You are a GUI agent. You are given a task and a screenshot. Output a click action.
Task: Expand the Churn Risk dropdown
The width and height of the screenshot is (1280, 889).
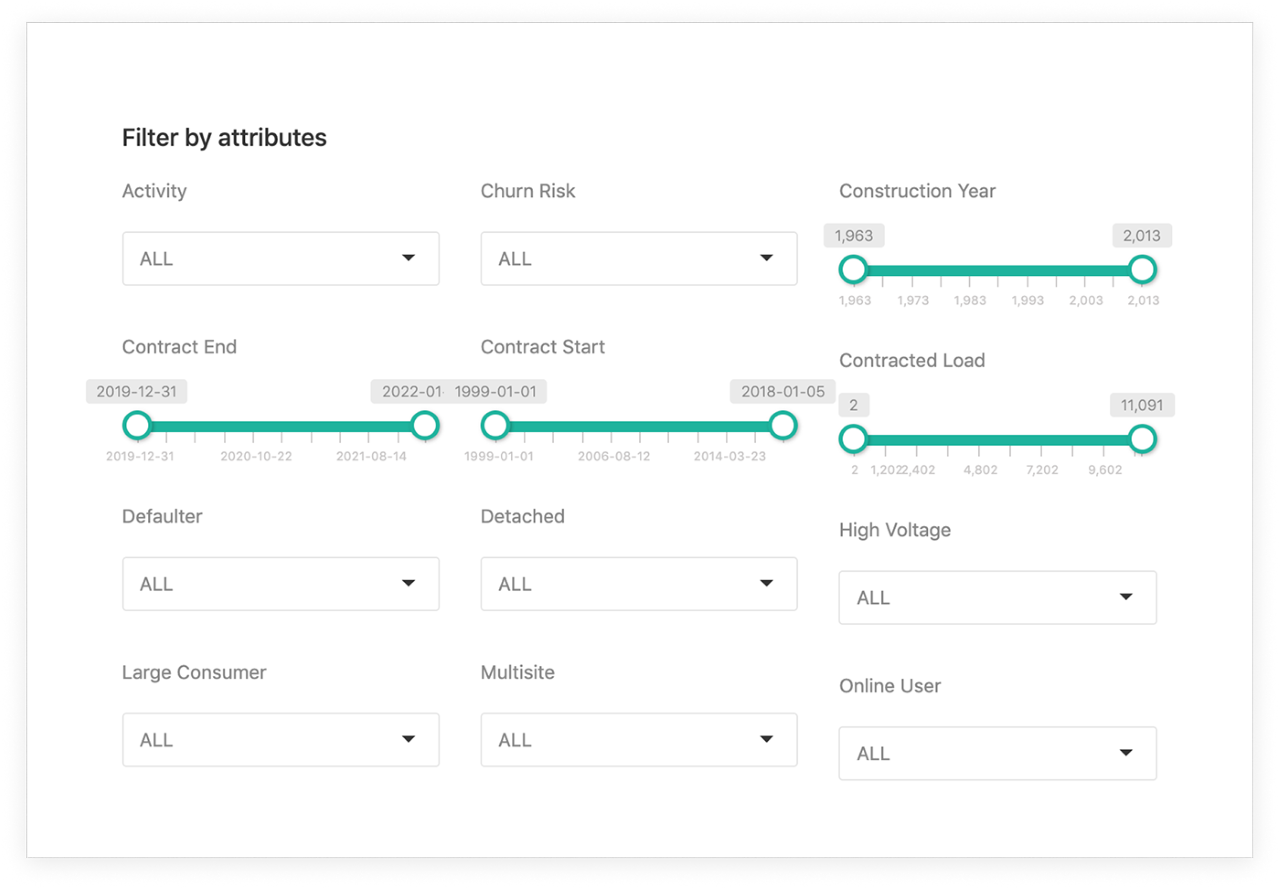coord(638,259)
